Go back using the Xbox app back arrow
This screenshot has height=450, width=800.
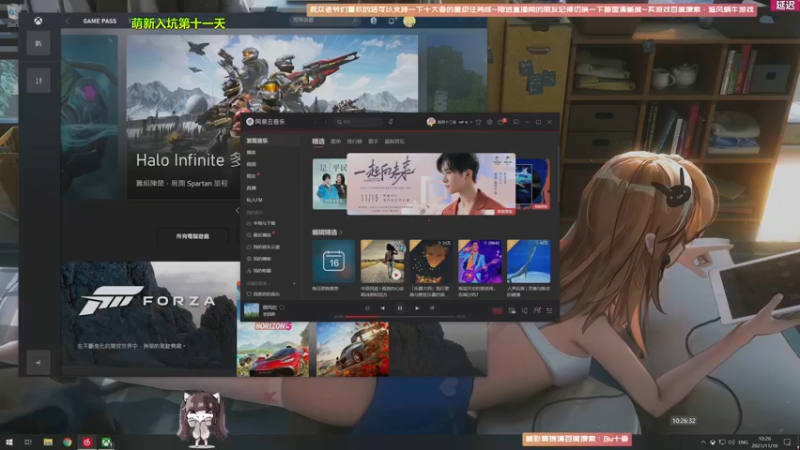67,21
